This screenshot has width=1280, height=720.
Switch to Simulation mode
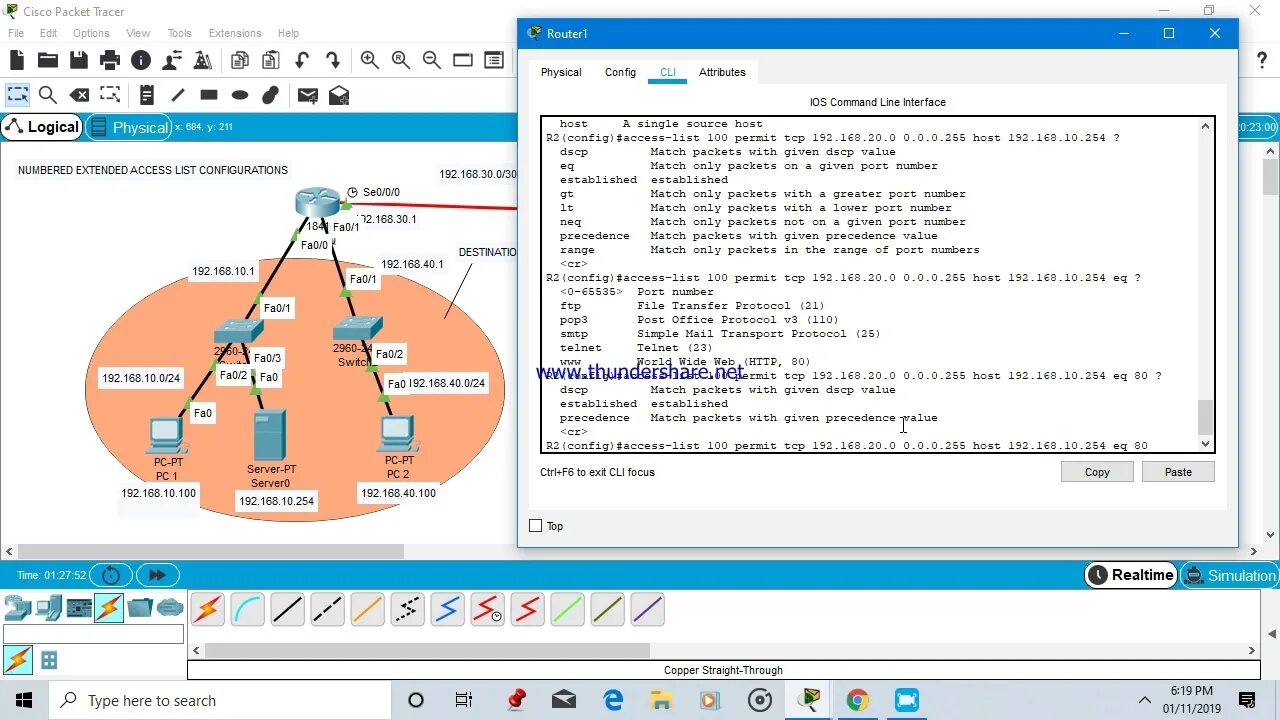point(1229,575)
